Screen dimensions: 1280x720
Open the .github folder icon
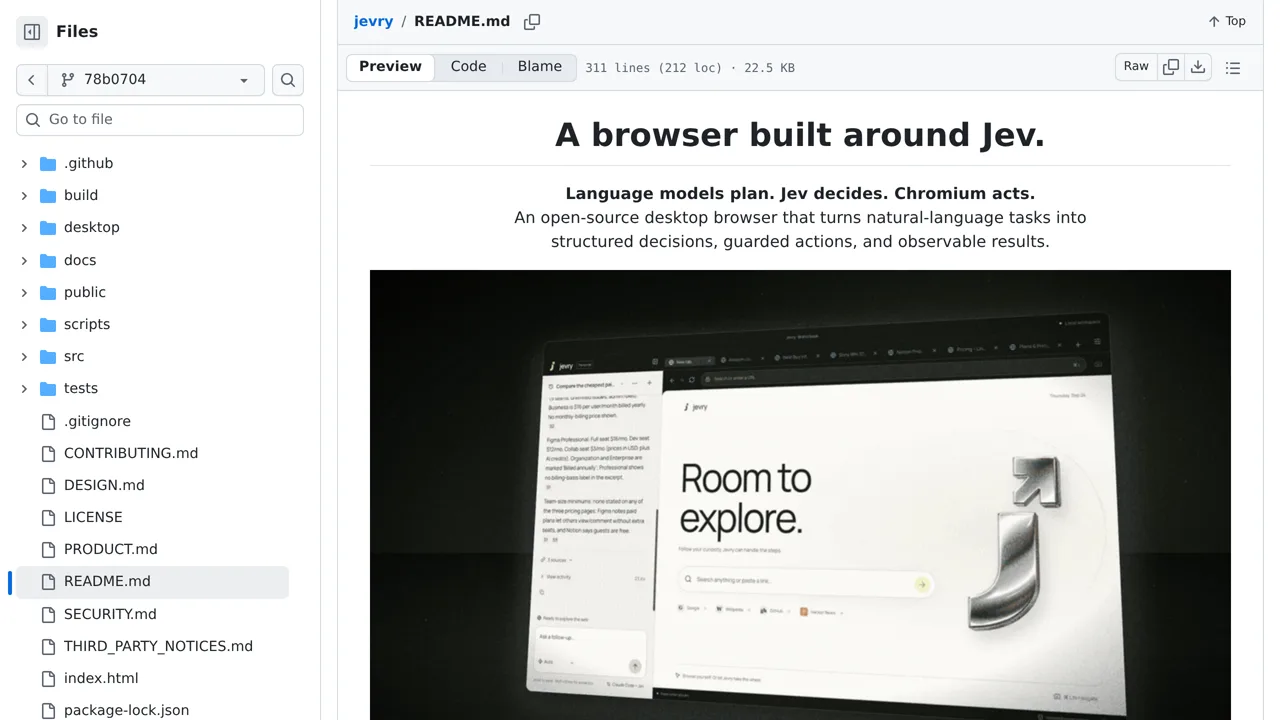coord(48,164)
